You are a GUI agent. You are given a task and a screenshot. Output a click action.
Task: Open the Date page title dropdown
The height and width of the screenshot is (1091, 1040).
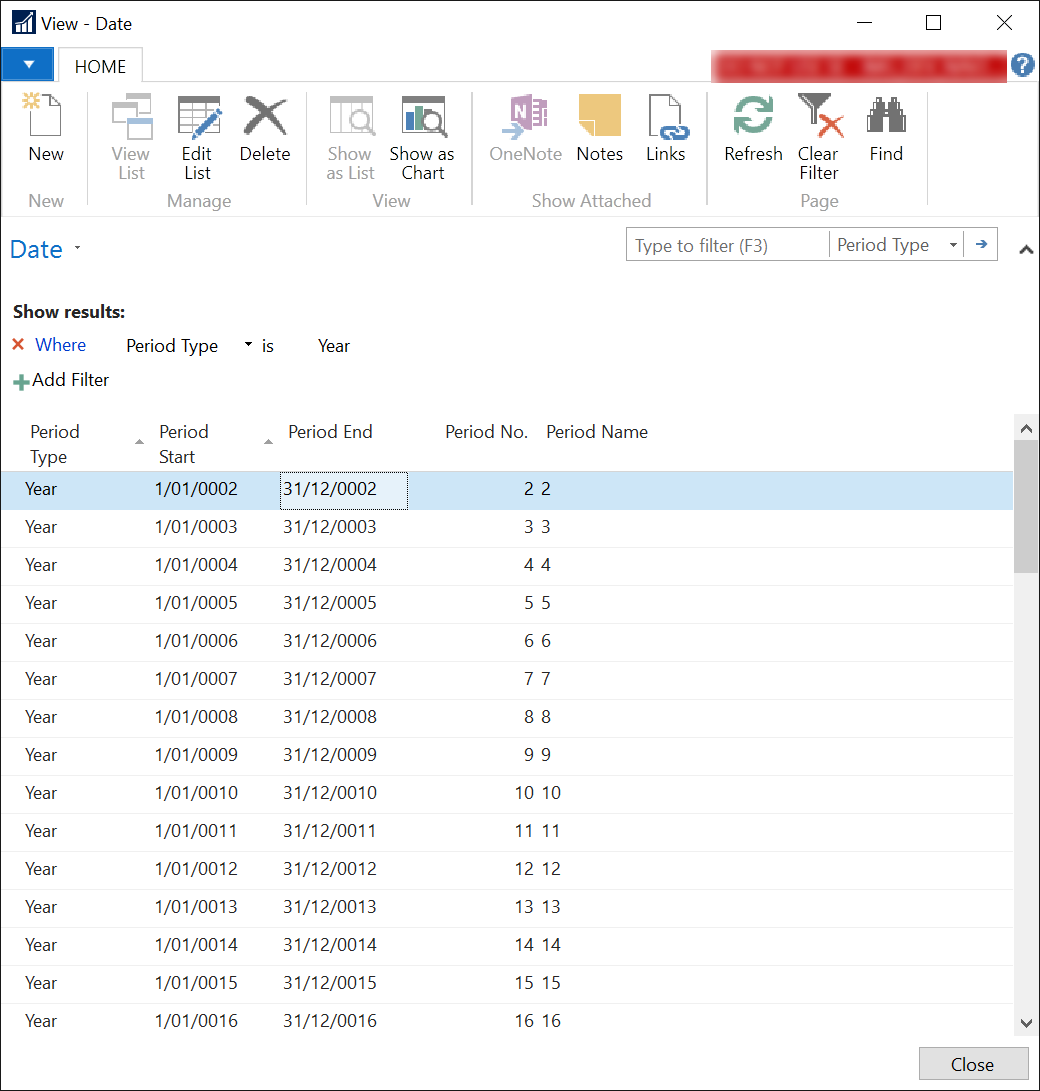tap(77, 249)
